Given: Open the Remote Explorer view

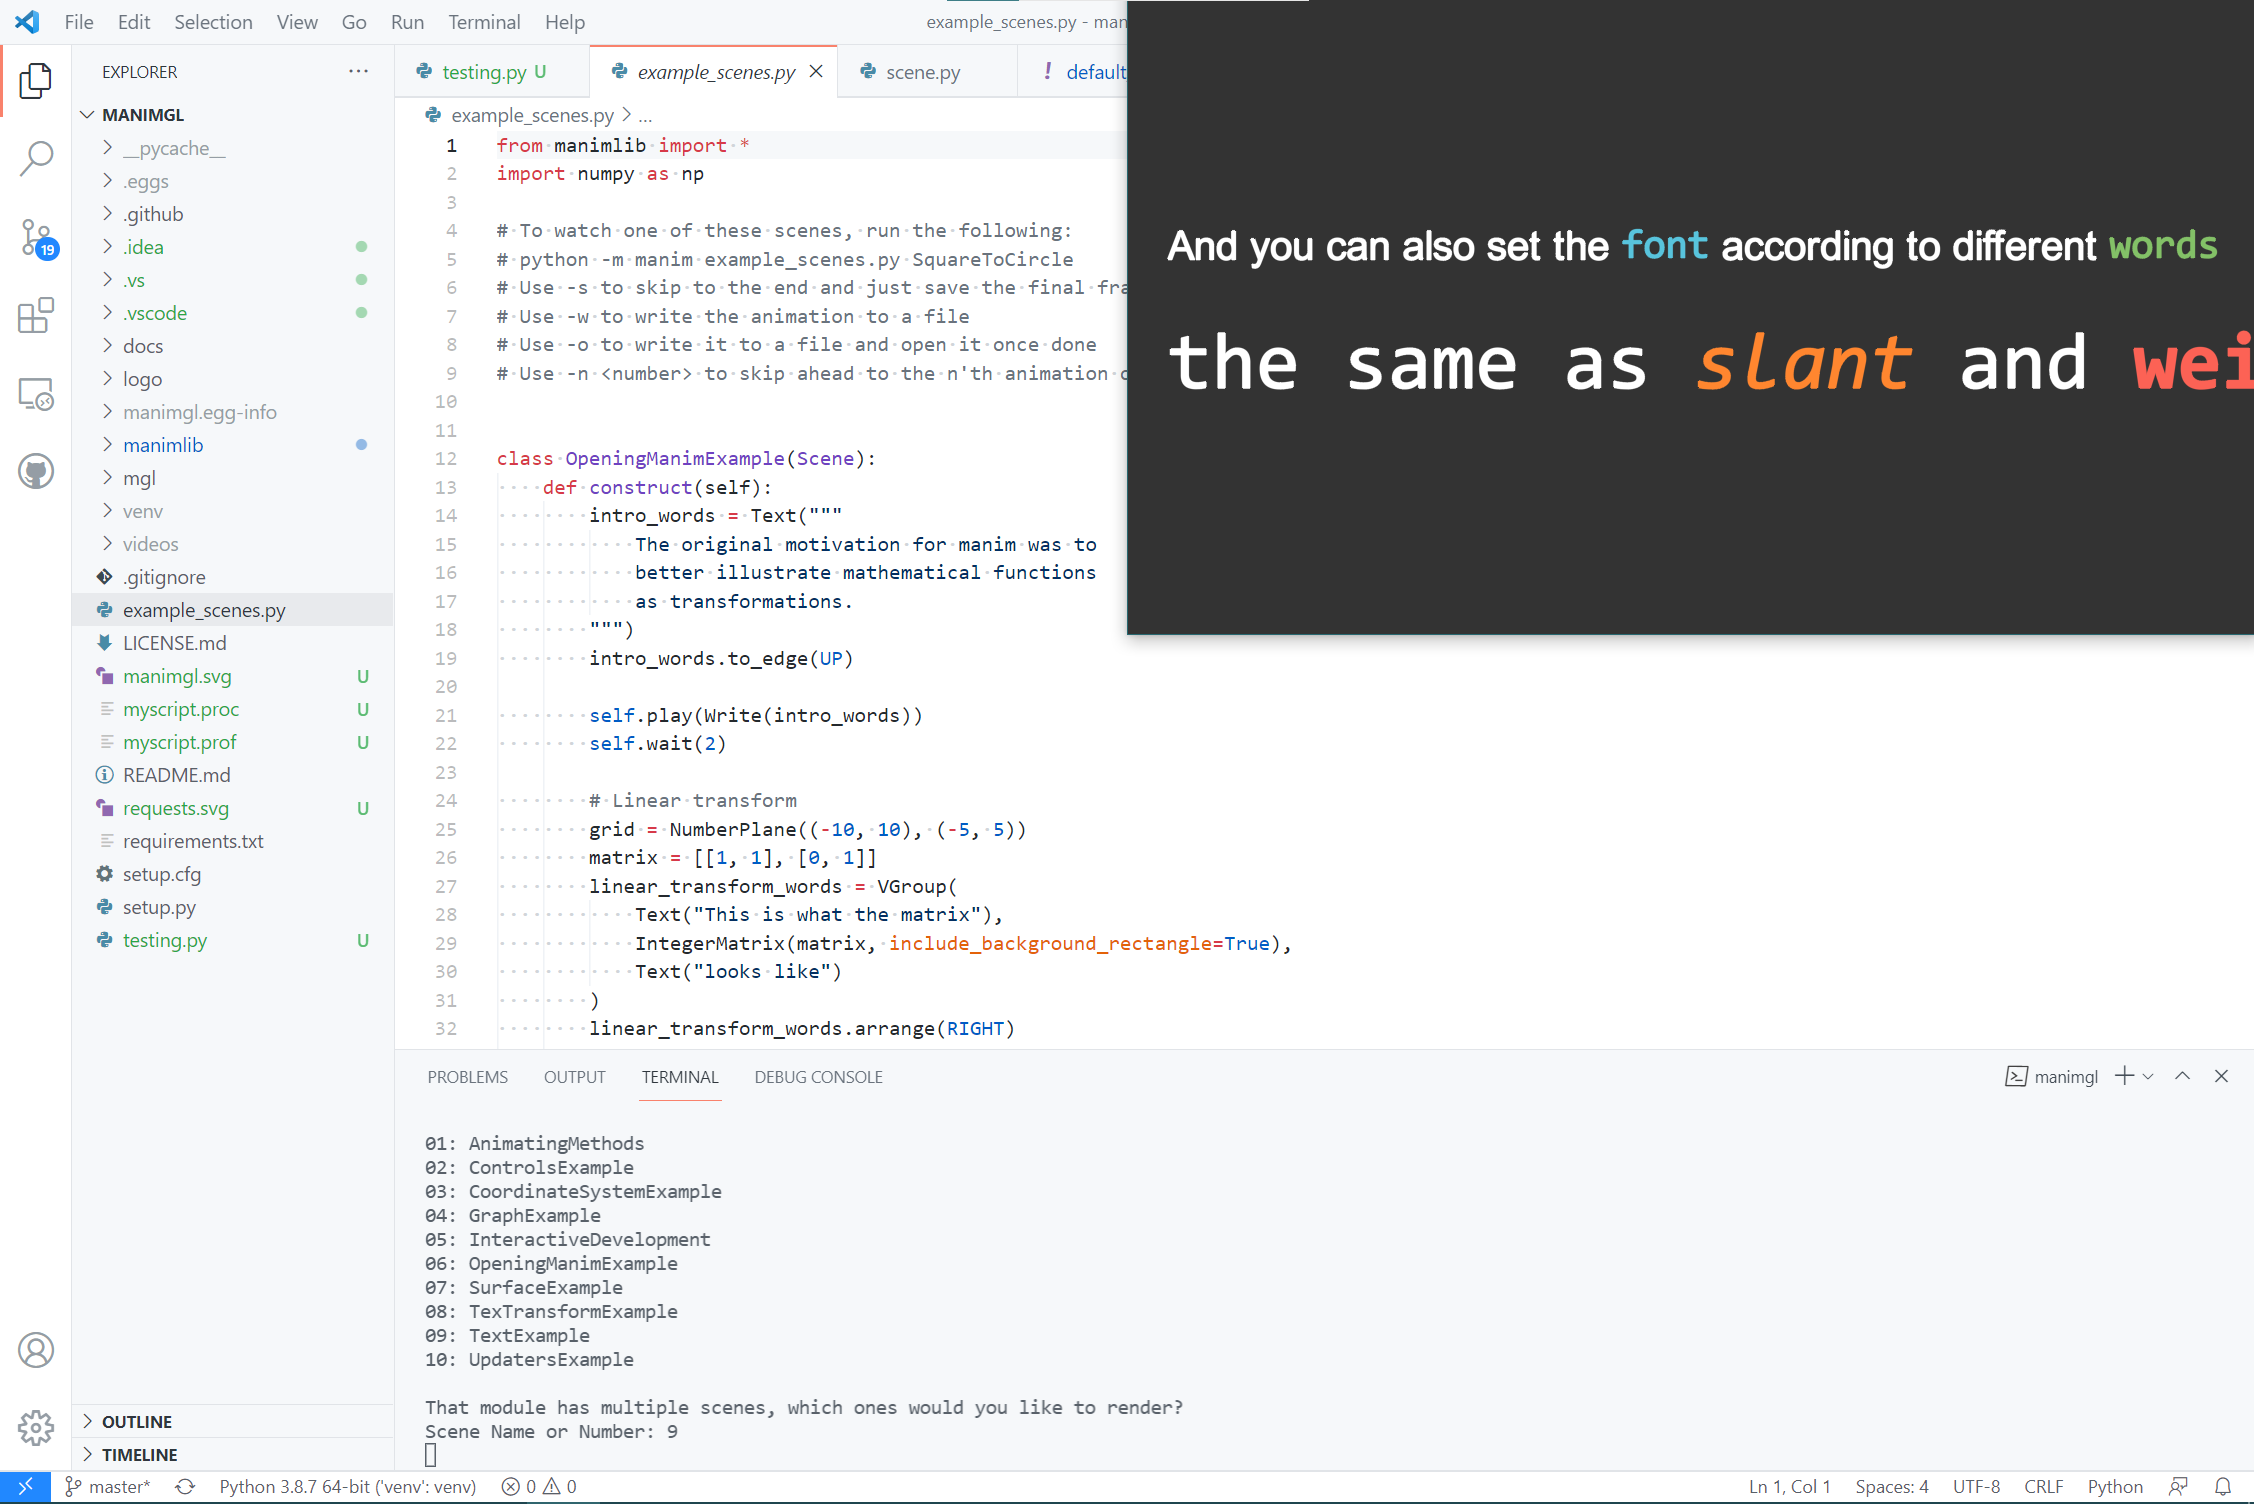Looking at the screenshot, I should 36,394.
